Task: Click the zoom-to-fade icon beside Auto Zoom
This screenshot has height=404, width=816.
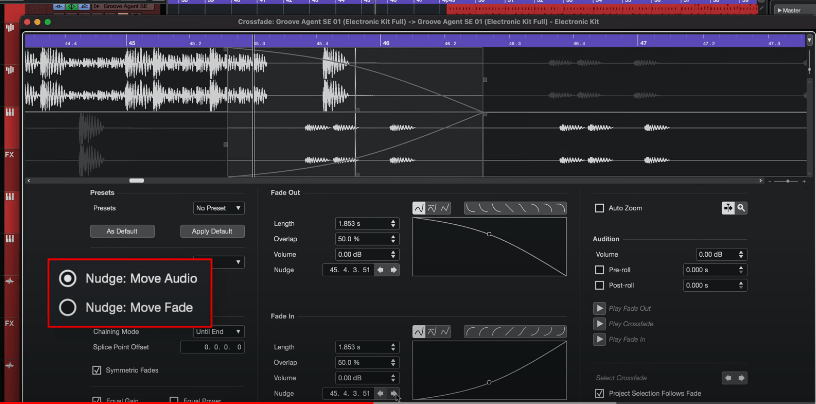Action: point(728,208)
